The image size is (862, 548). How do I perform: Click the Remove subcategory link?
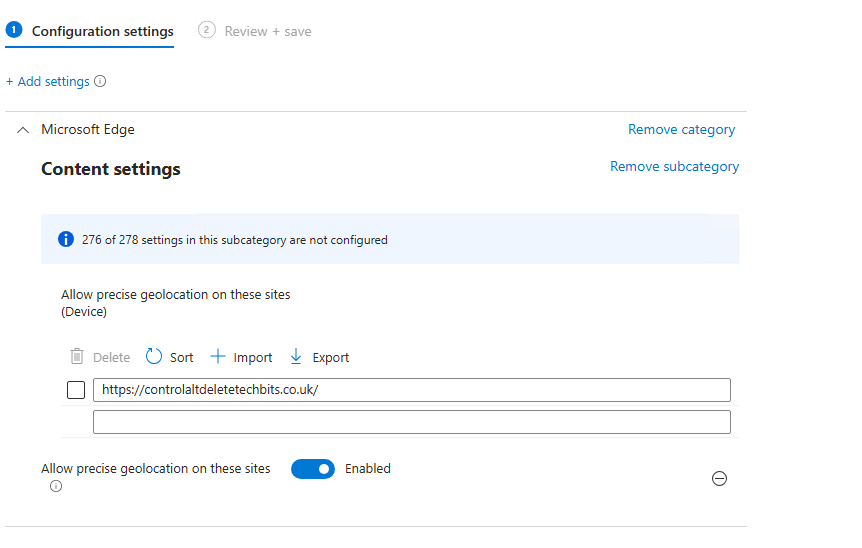coord(675,167)
